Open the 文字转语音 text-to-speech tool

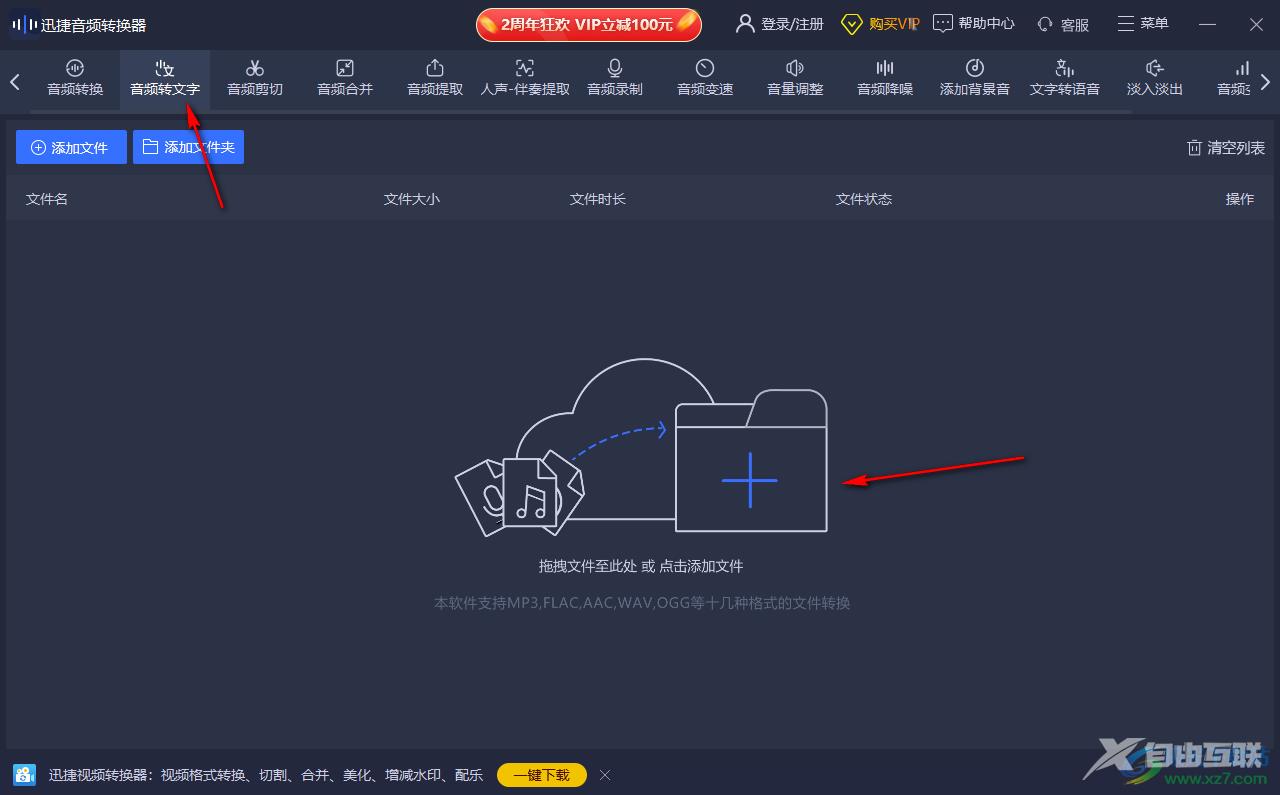[x=1065, y=78]
